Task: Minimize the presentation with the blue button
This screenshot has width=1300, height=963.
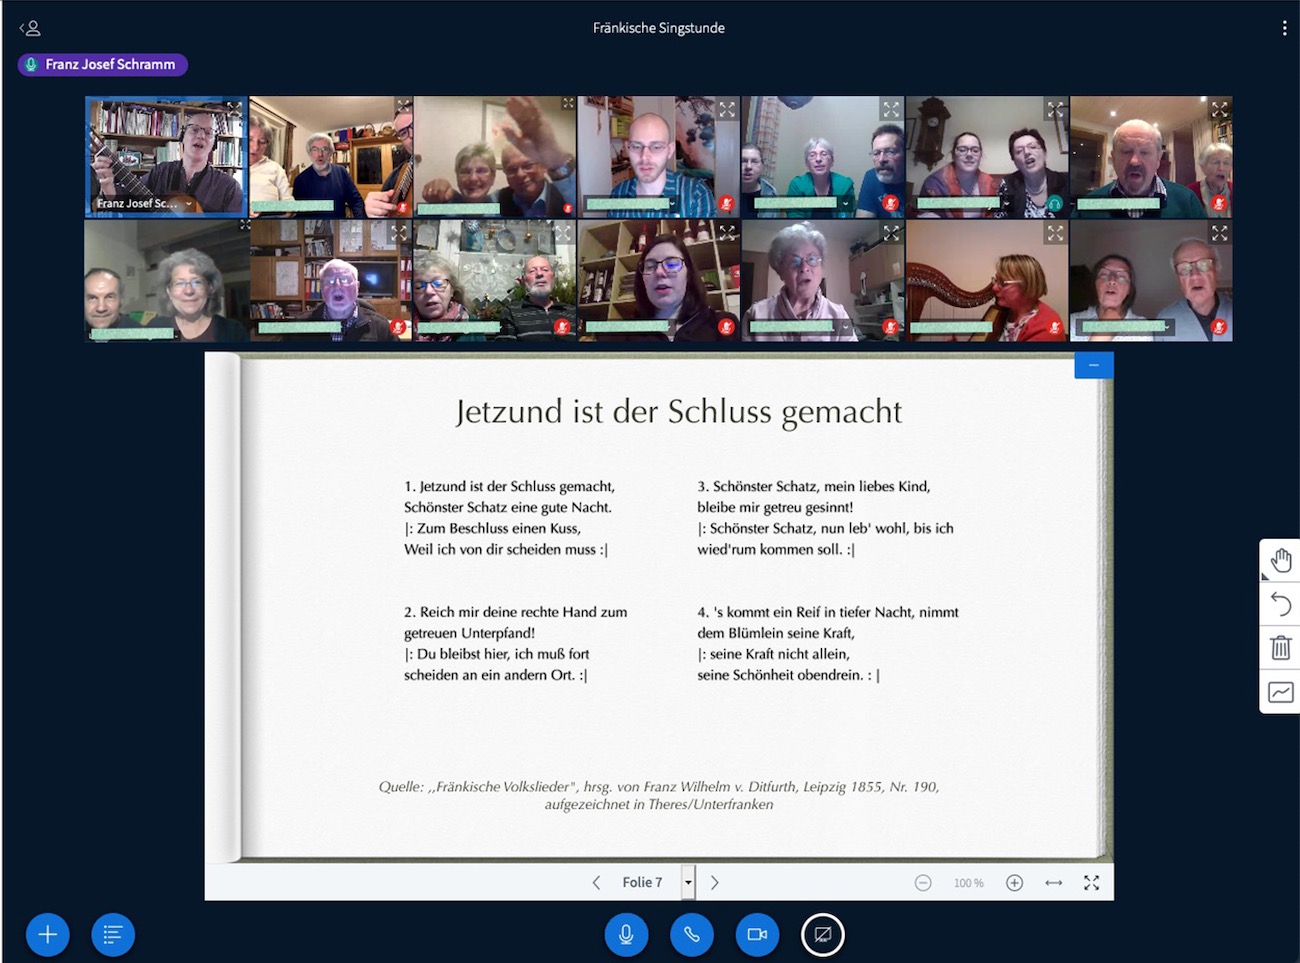Action: [1093, 366]
